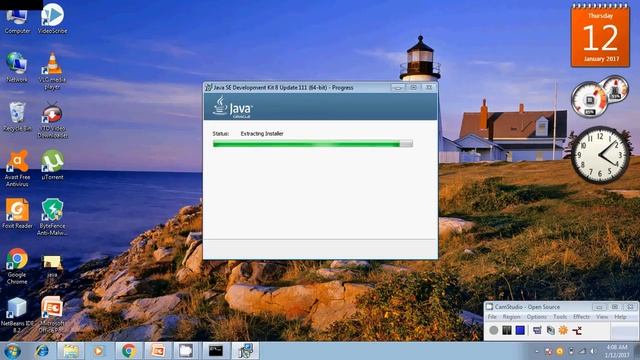This screenshot has height=360, width=640.
Task: Launch the uTorrent desktop shortcut
Action: (x=52, y=165)
